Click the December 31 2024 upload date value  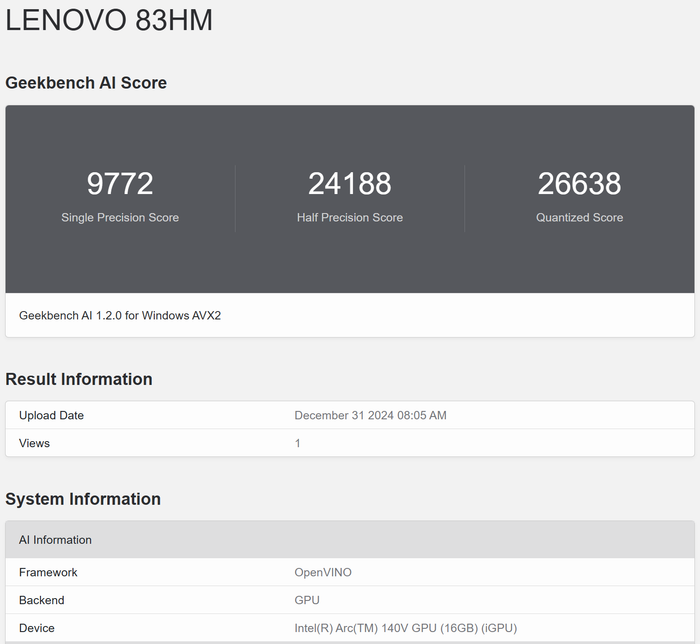pos(370,415)
